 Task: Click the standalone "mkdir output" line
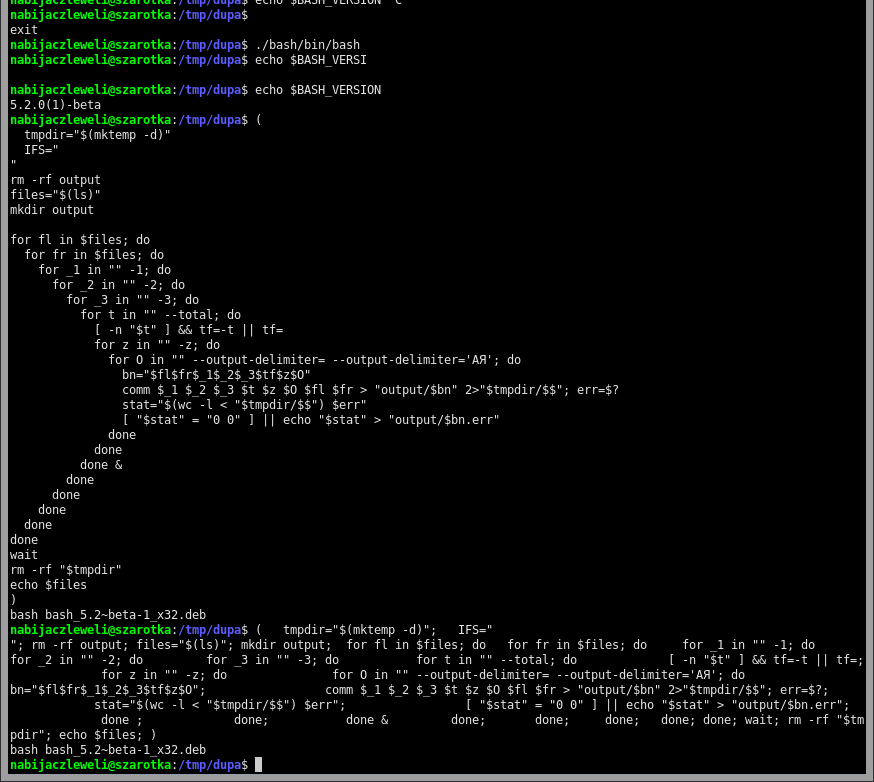[x=52, y=210]
